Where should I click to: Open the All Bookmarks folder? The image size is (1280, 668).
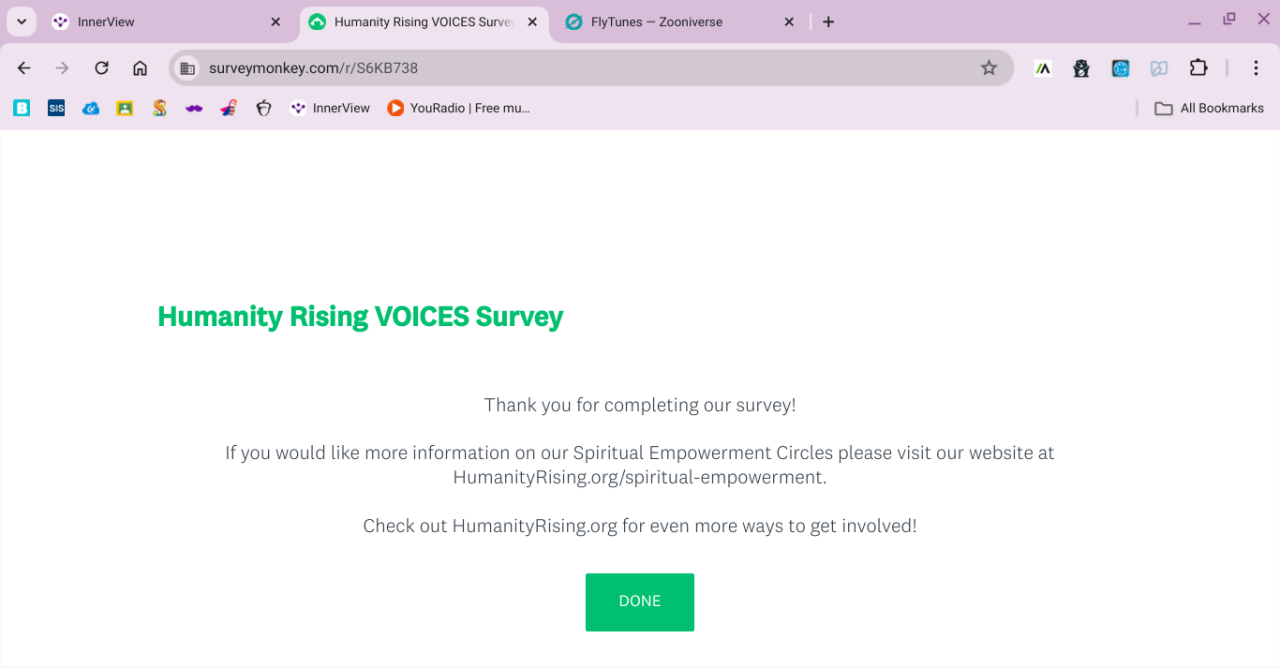click(1209, 108)
